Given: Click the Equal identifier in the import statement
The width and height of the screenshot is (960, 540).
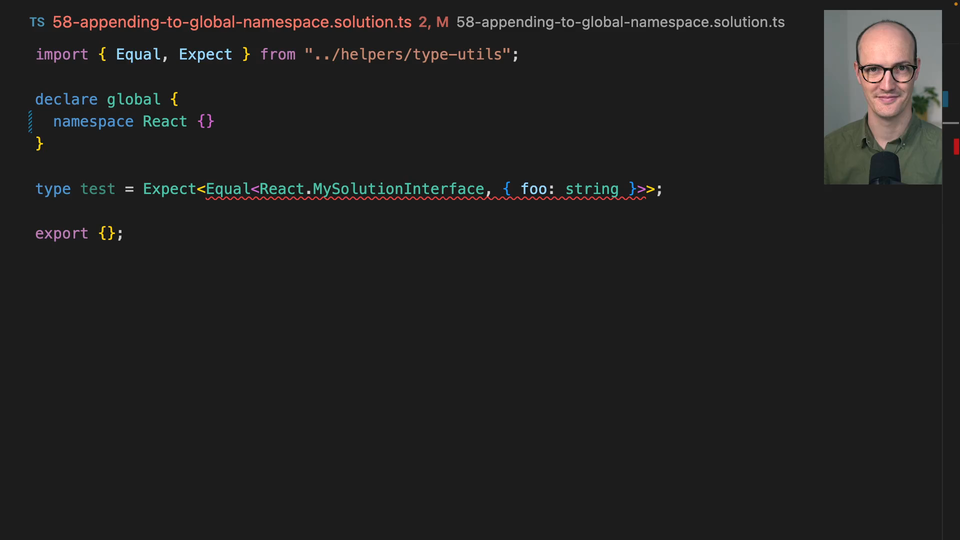Looking at the screenshot, I should pos(138,54).
